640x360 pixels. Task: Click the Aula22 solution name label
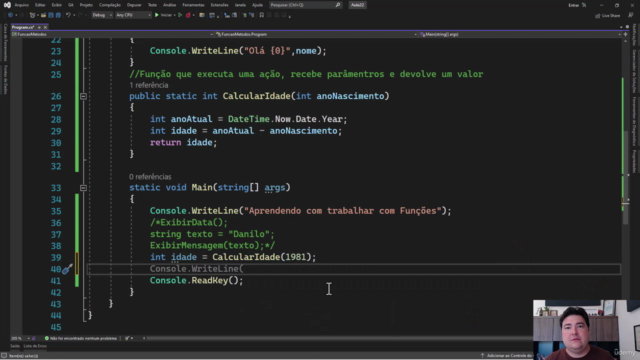358,5
